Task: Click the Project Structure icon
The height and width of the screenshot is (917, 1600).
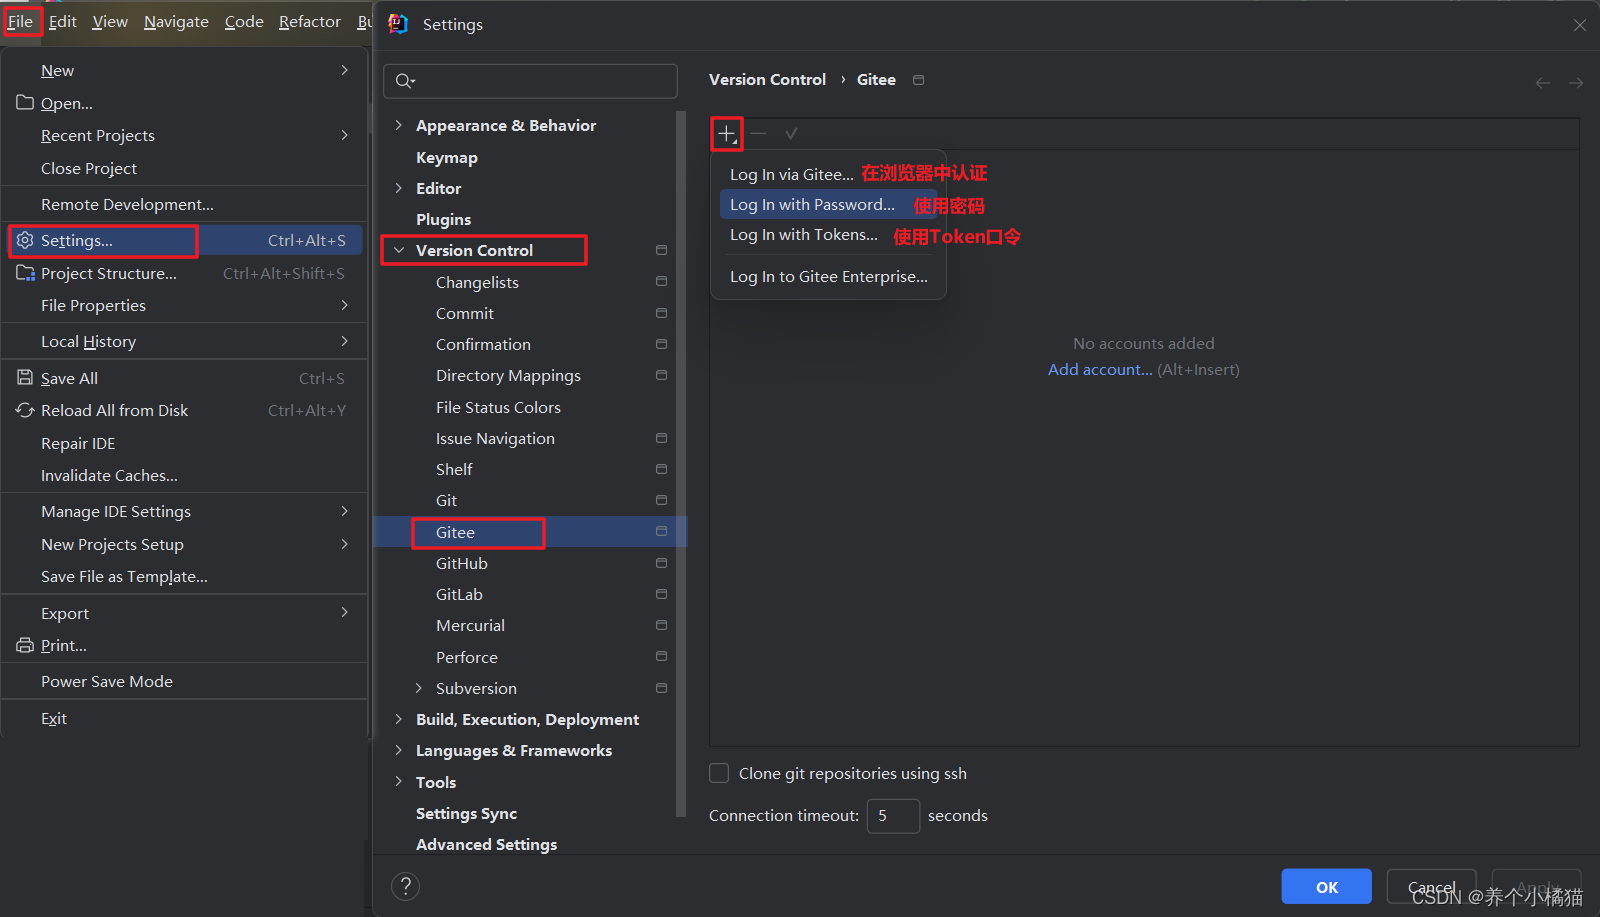Action: click(x=25, y=273)
